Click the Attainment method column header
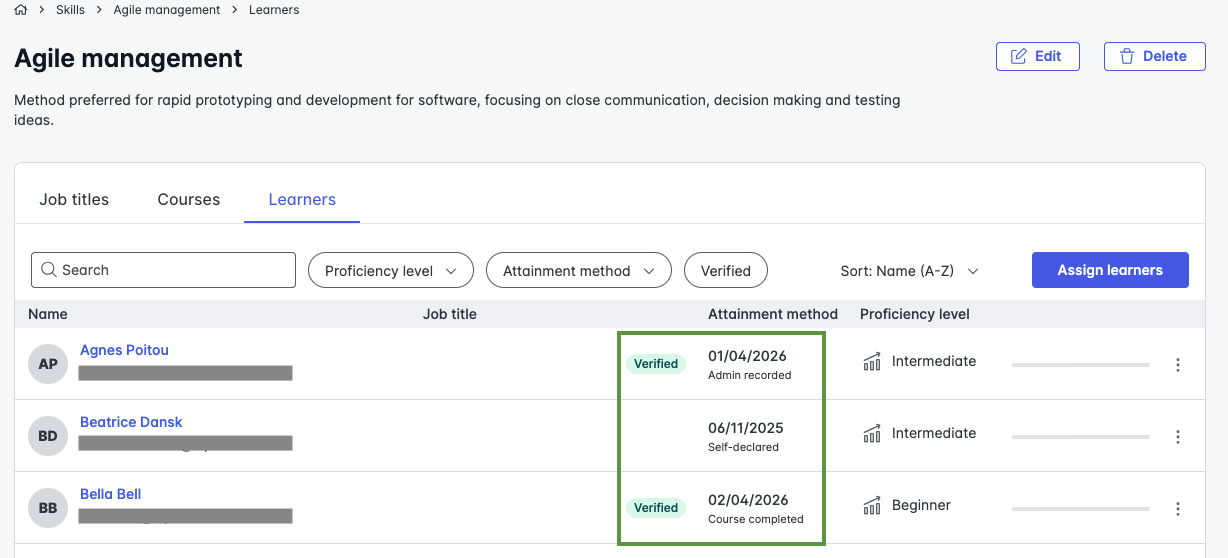This screenshot has height=558, width=1228. click(773, 314)
